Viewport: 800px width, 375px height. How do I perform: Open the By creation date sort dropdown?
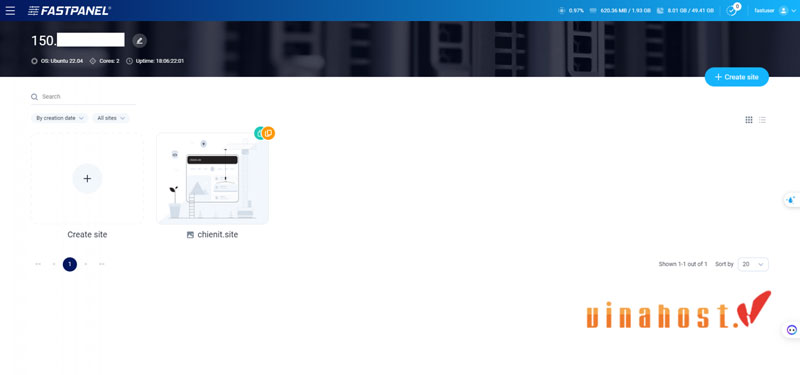click(x=60, y=118)
